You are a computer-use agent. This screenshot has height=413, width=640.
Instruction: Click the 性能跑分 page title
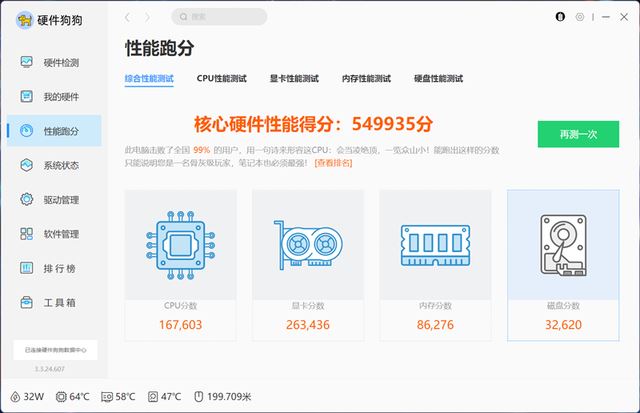[160, 48]
